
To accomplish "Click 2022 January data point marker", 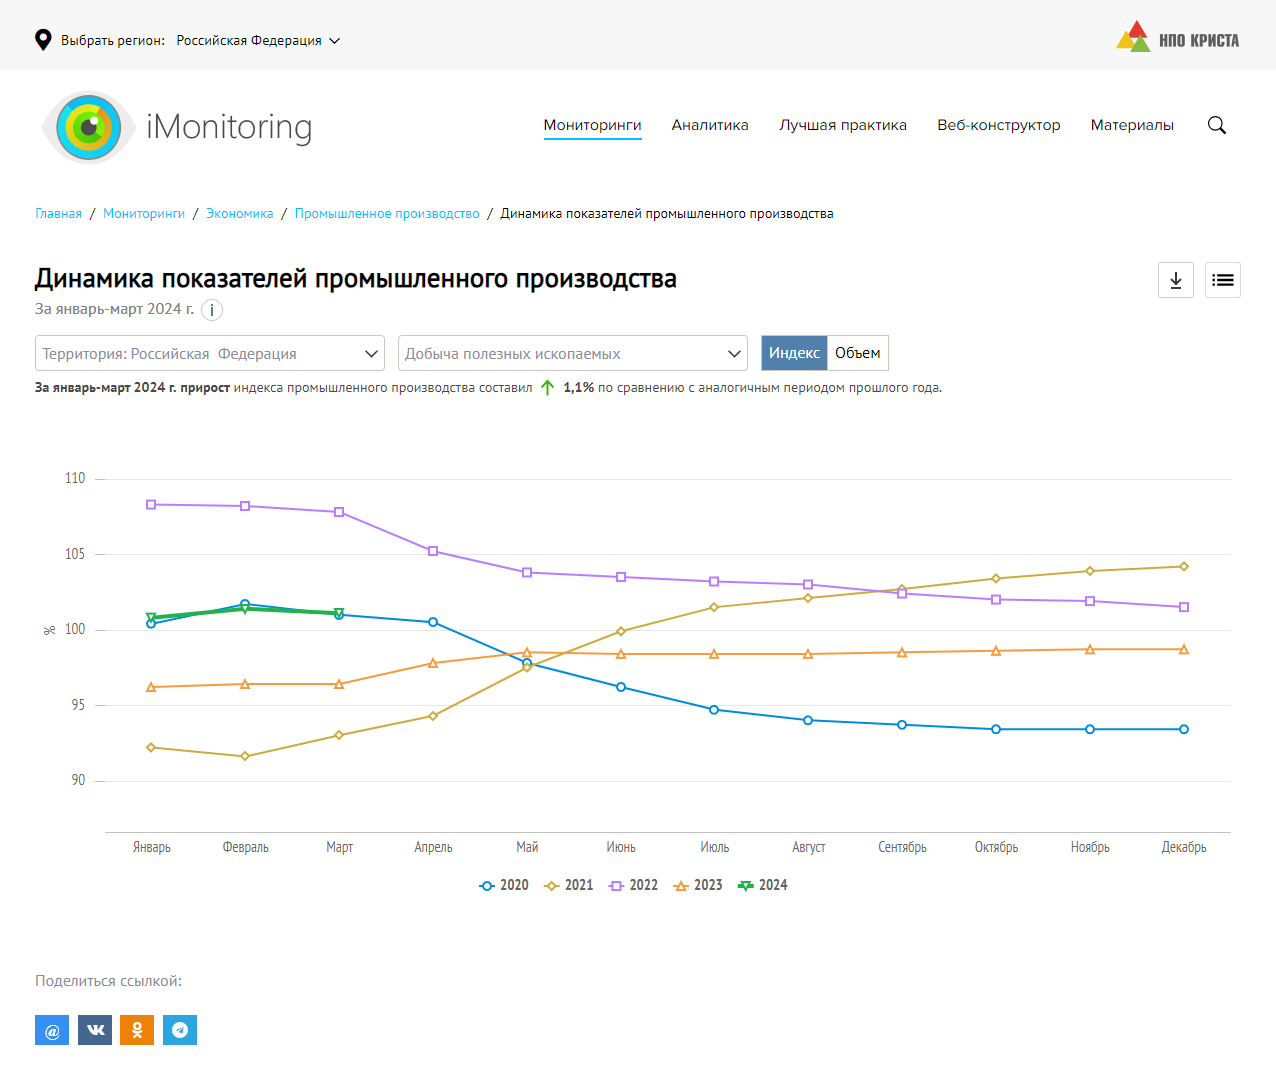I will [x=151, y=505].
